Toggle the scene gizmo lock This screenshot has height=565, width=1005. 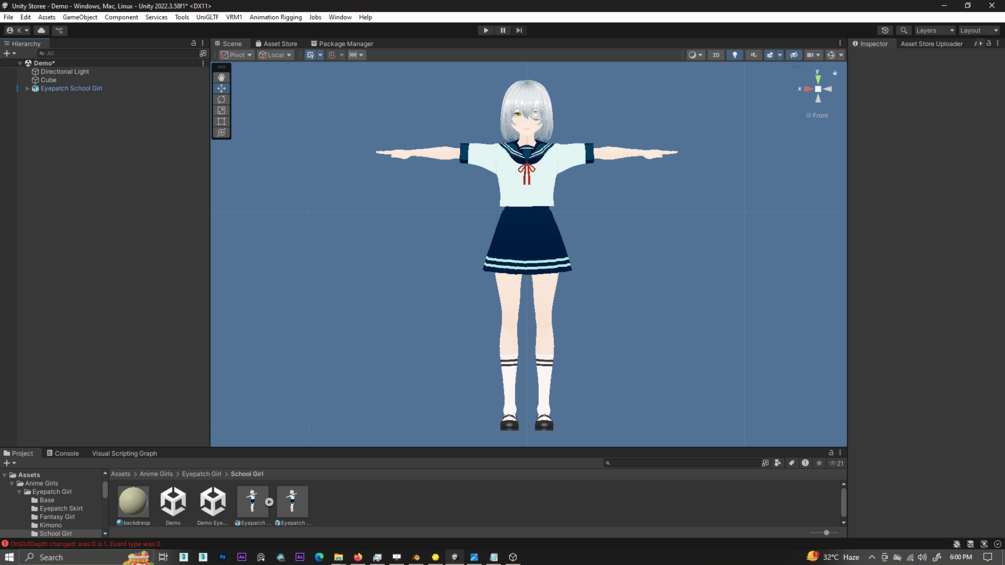835,73
